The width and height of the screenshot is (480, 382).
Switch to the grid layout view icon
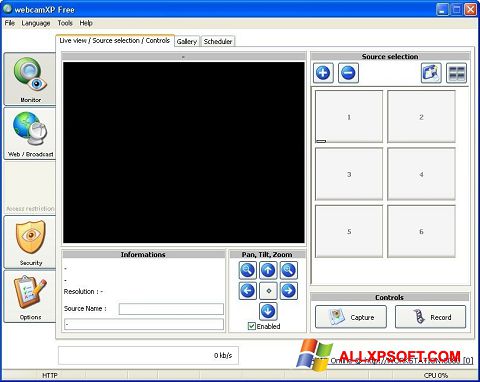click(456, 73)
